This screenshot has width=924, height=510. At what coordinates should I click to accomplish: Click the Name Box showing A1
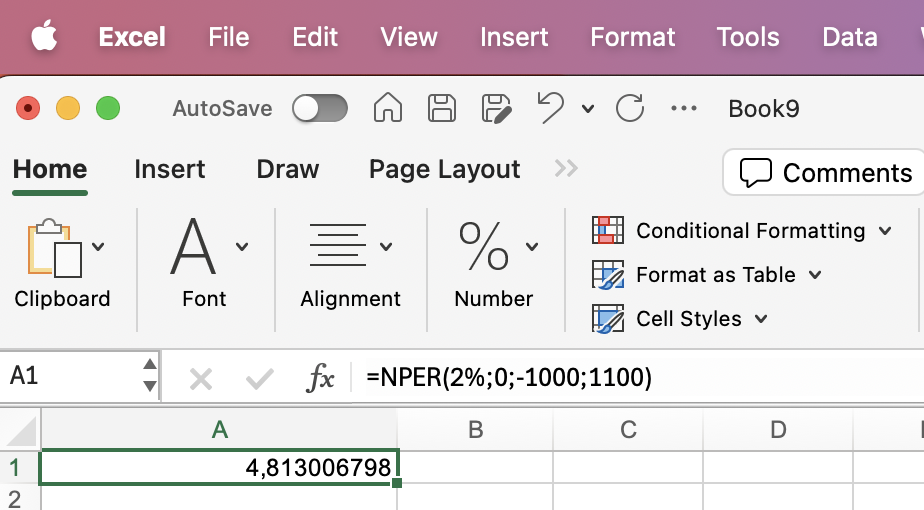tap(71, 376)
